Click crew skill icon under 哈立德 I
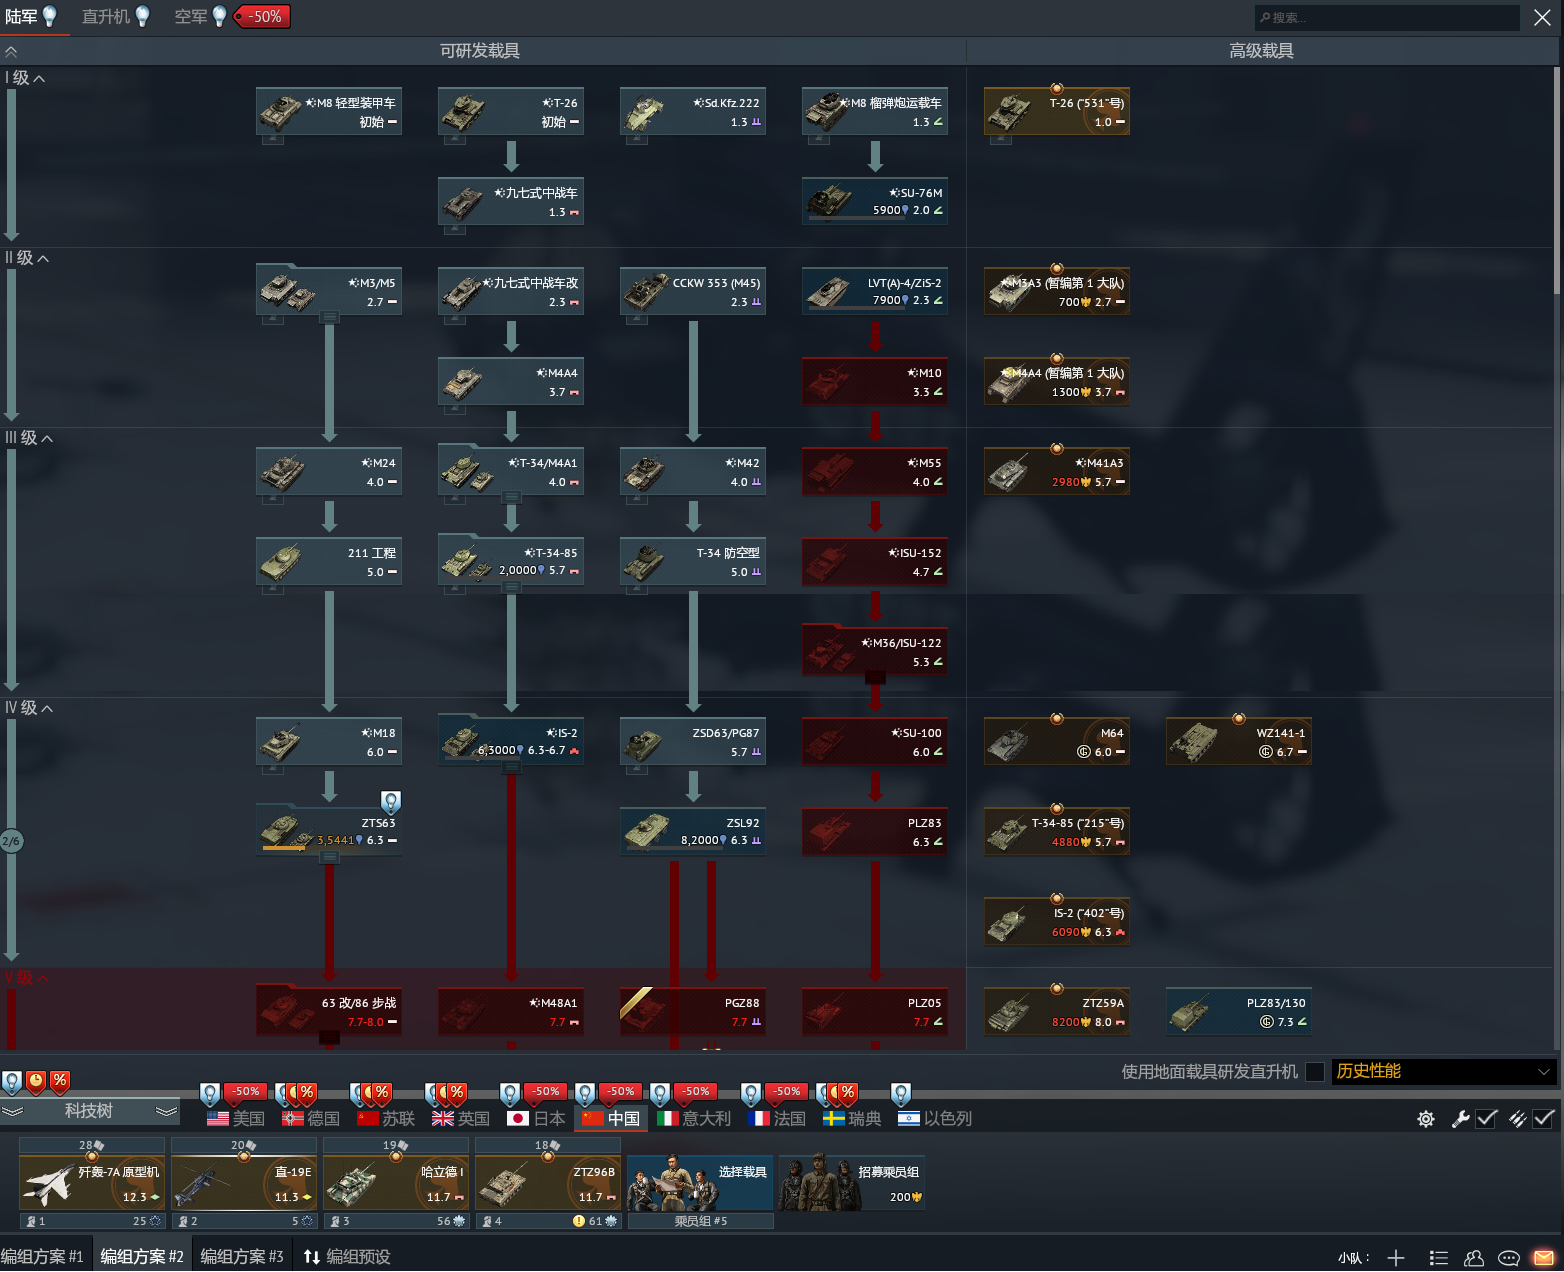 coord(459,1221)
